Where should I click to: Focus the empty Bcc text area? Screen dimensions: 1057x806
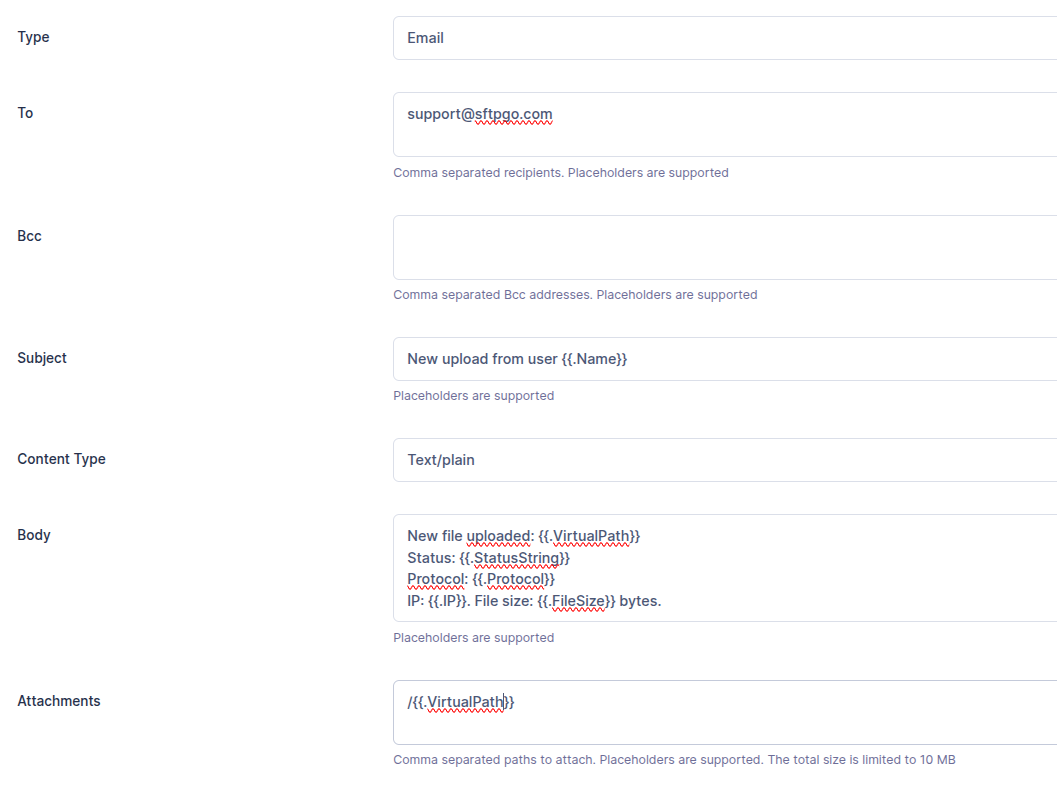point(724,247)
